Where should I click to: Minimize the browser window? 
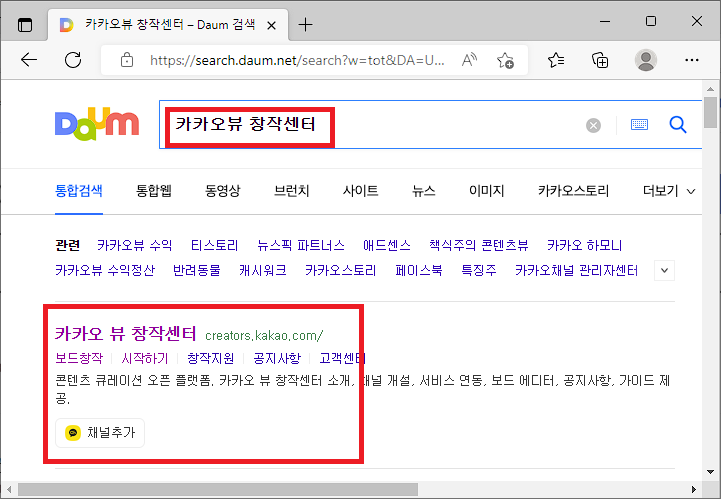click(x=605, y=21)
